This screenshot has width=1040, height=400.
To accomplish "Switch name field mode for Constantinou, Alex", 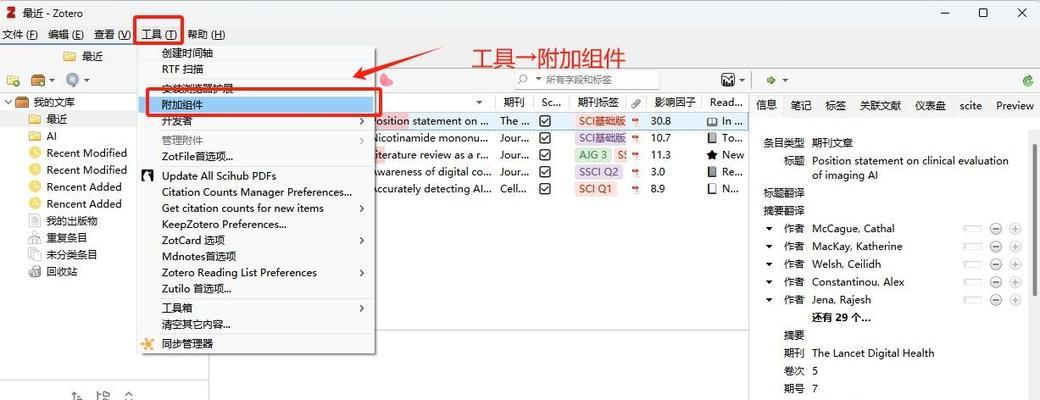I will coord(972,282).
